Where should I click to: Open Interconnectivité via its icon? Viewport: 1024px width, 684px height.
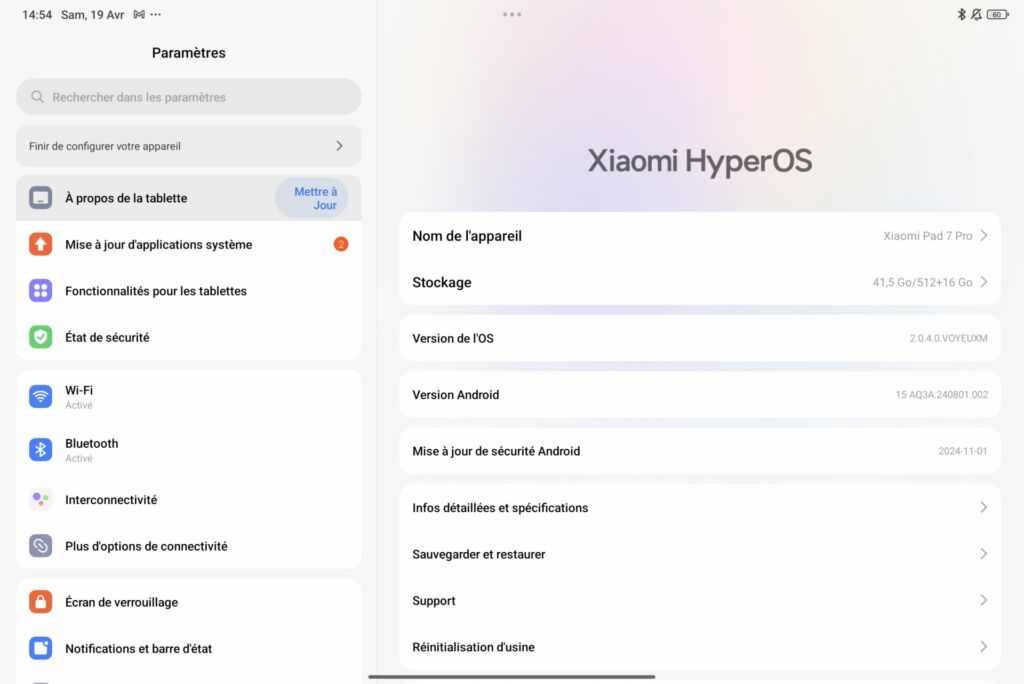(x=40, y=499)
